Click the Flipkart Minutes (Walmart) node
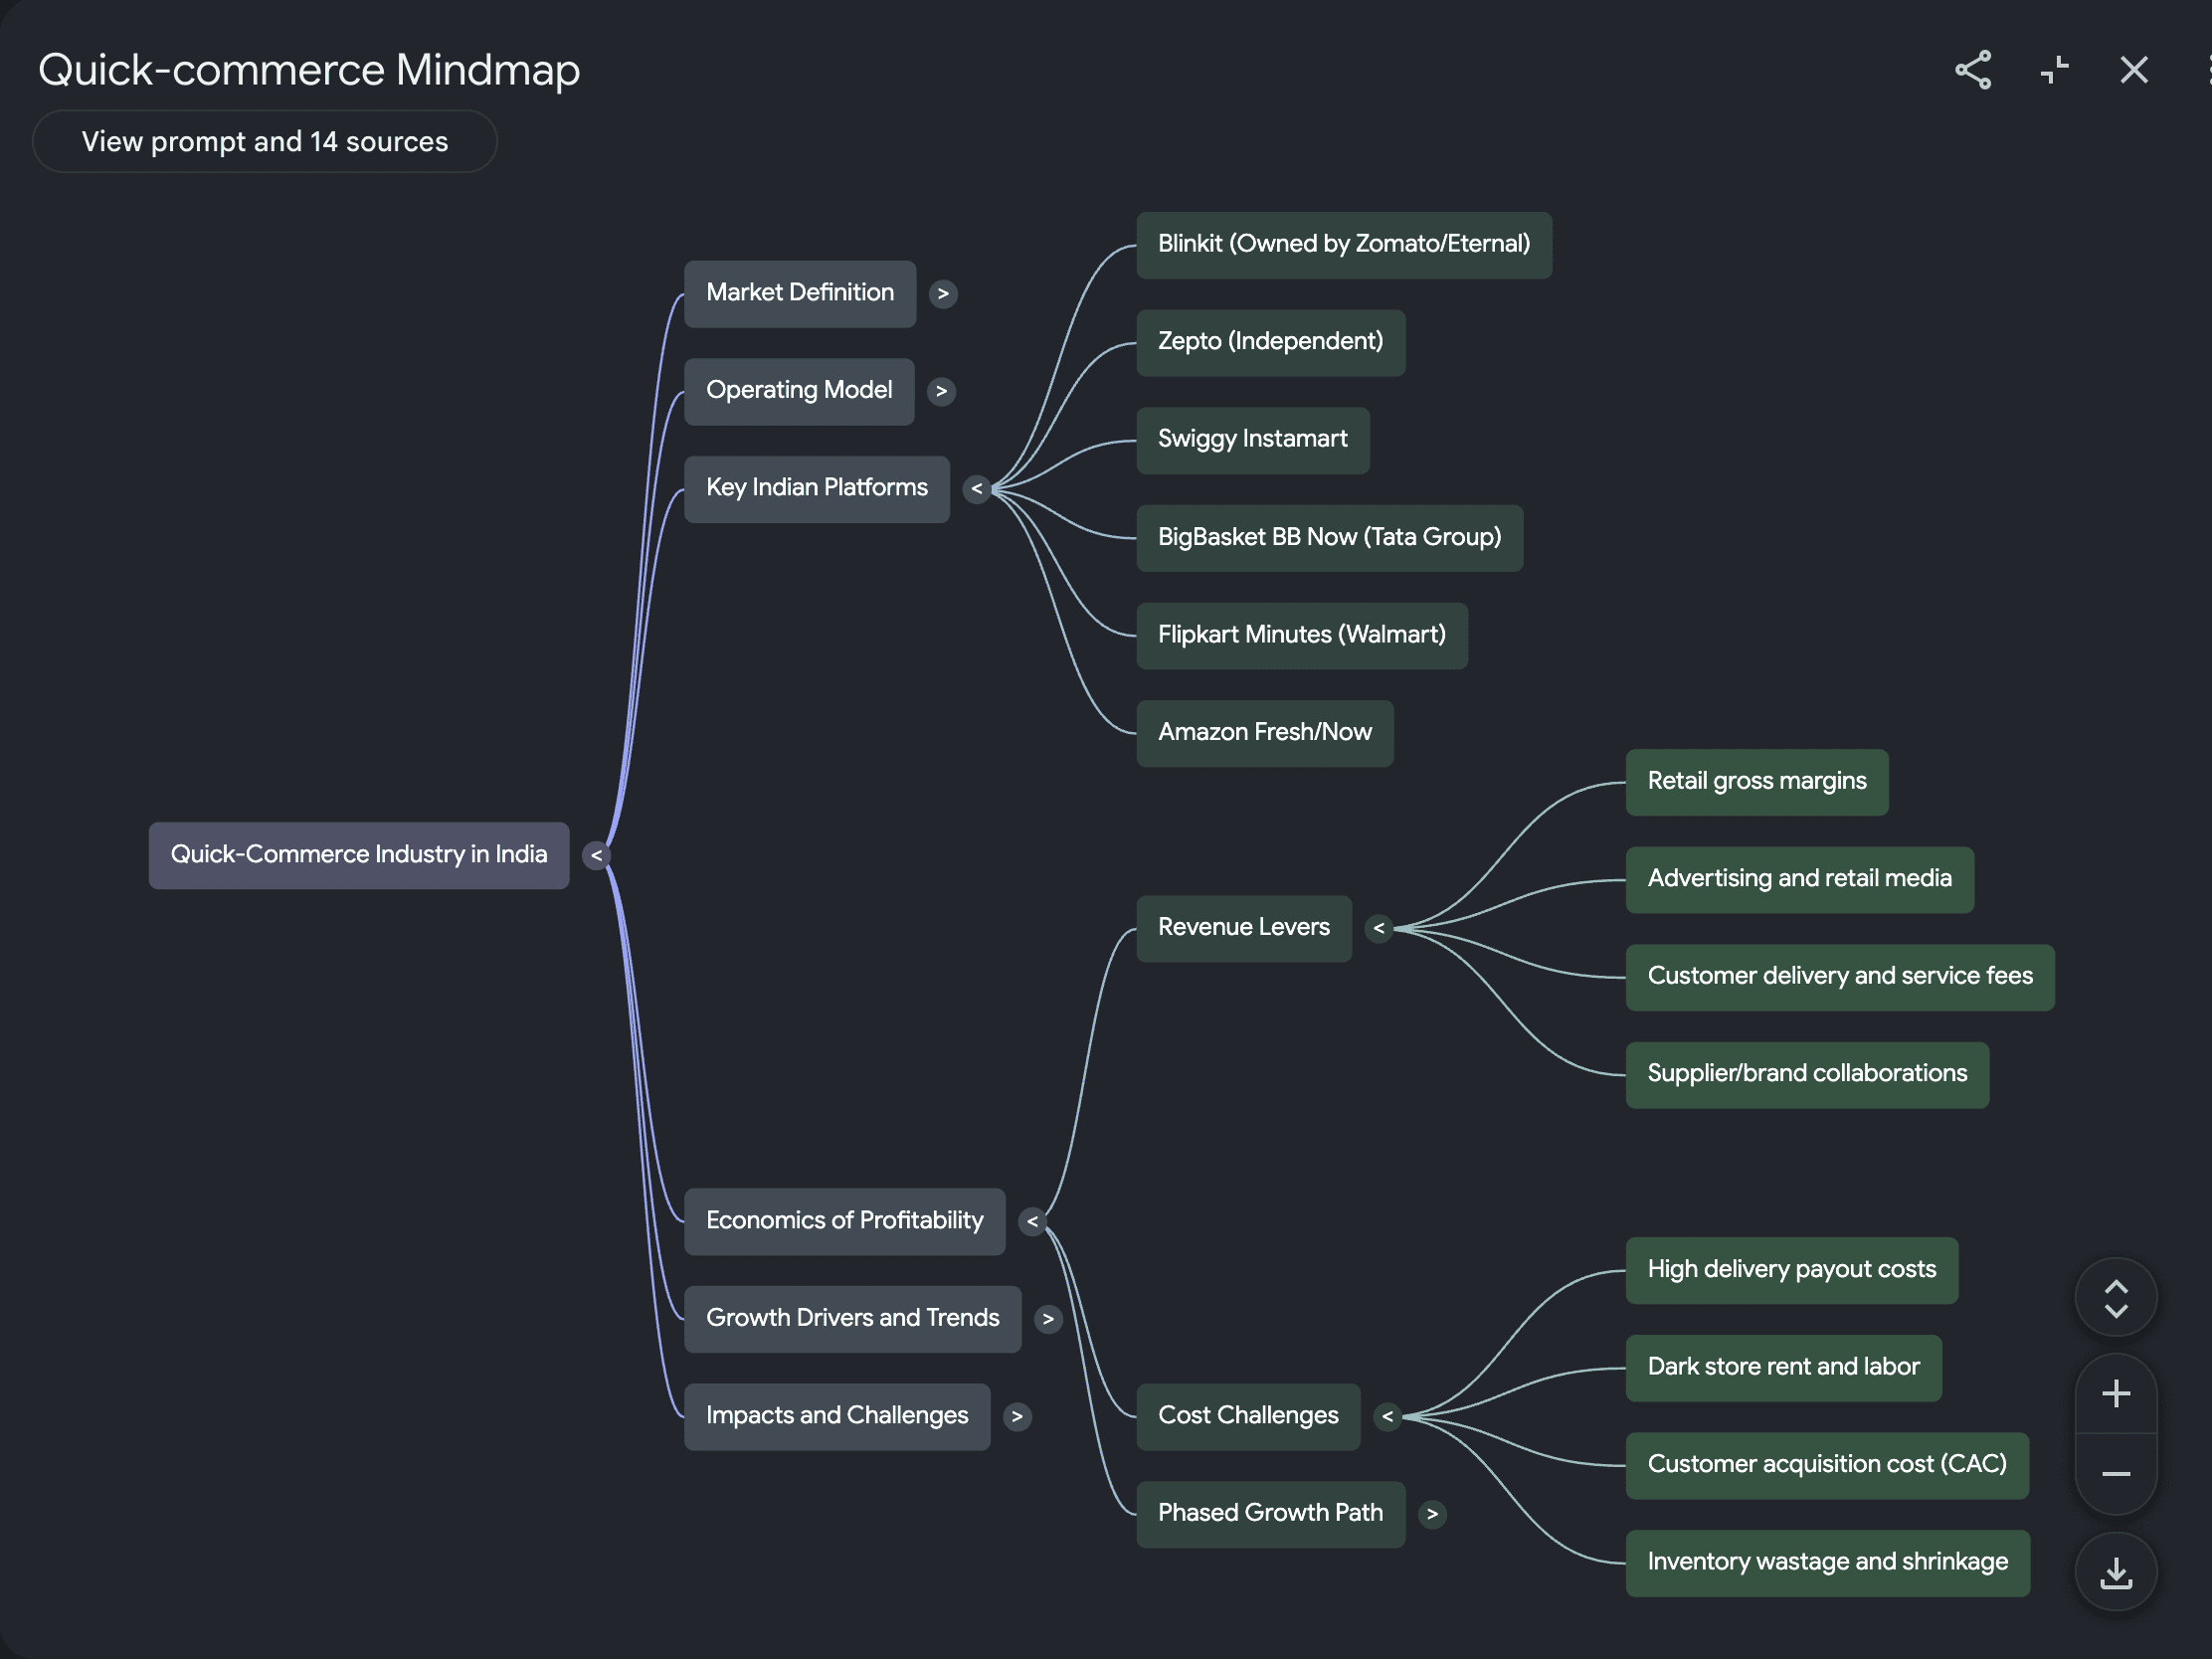2212x1659 pixels. click(1302, 635)
